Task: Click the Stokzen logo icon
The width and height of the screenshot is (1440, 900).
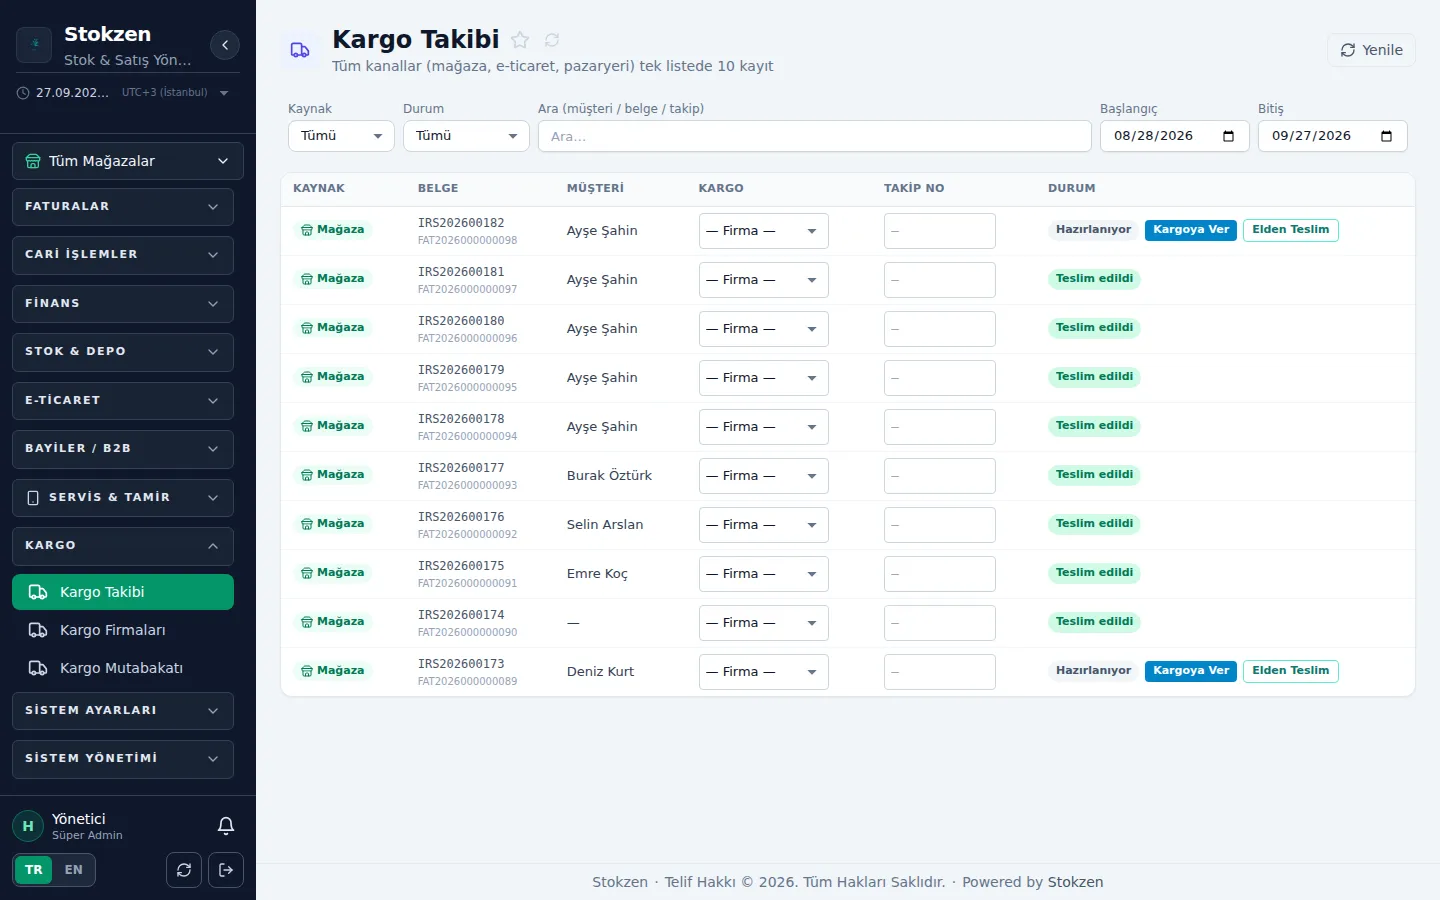Action: coord(34,45)
